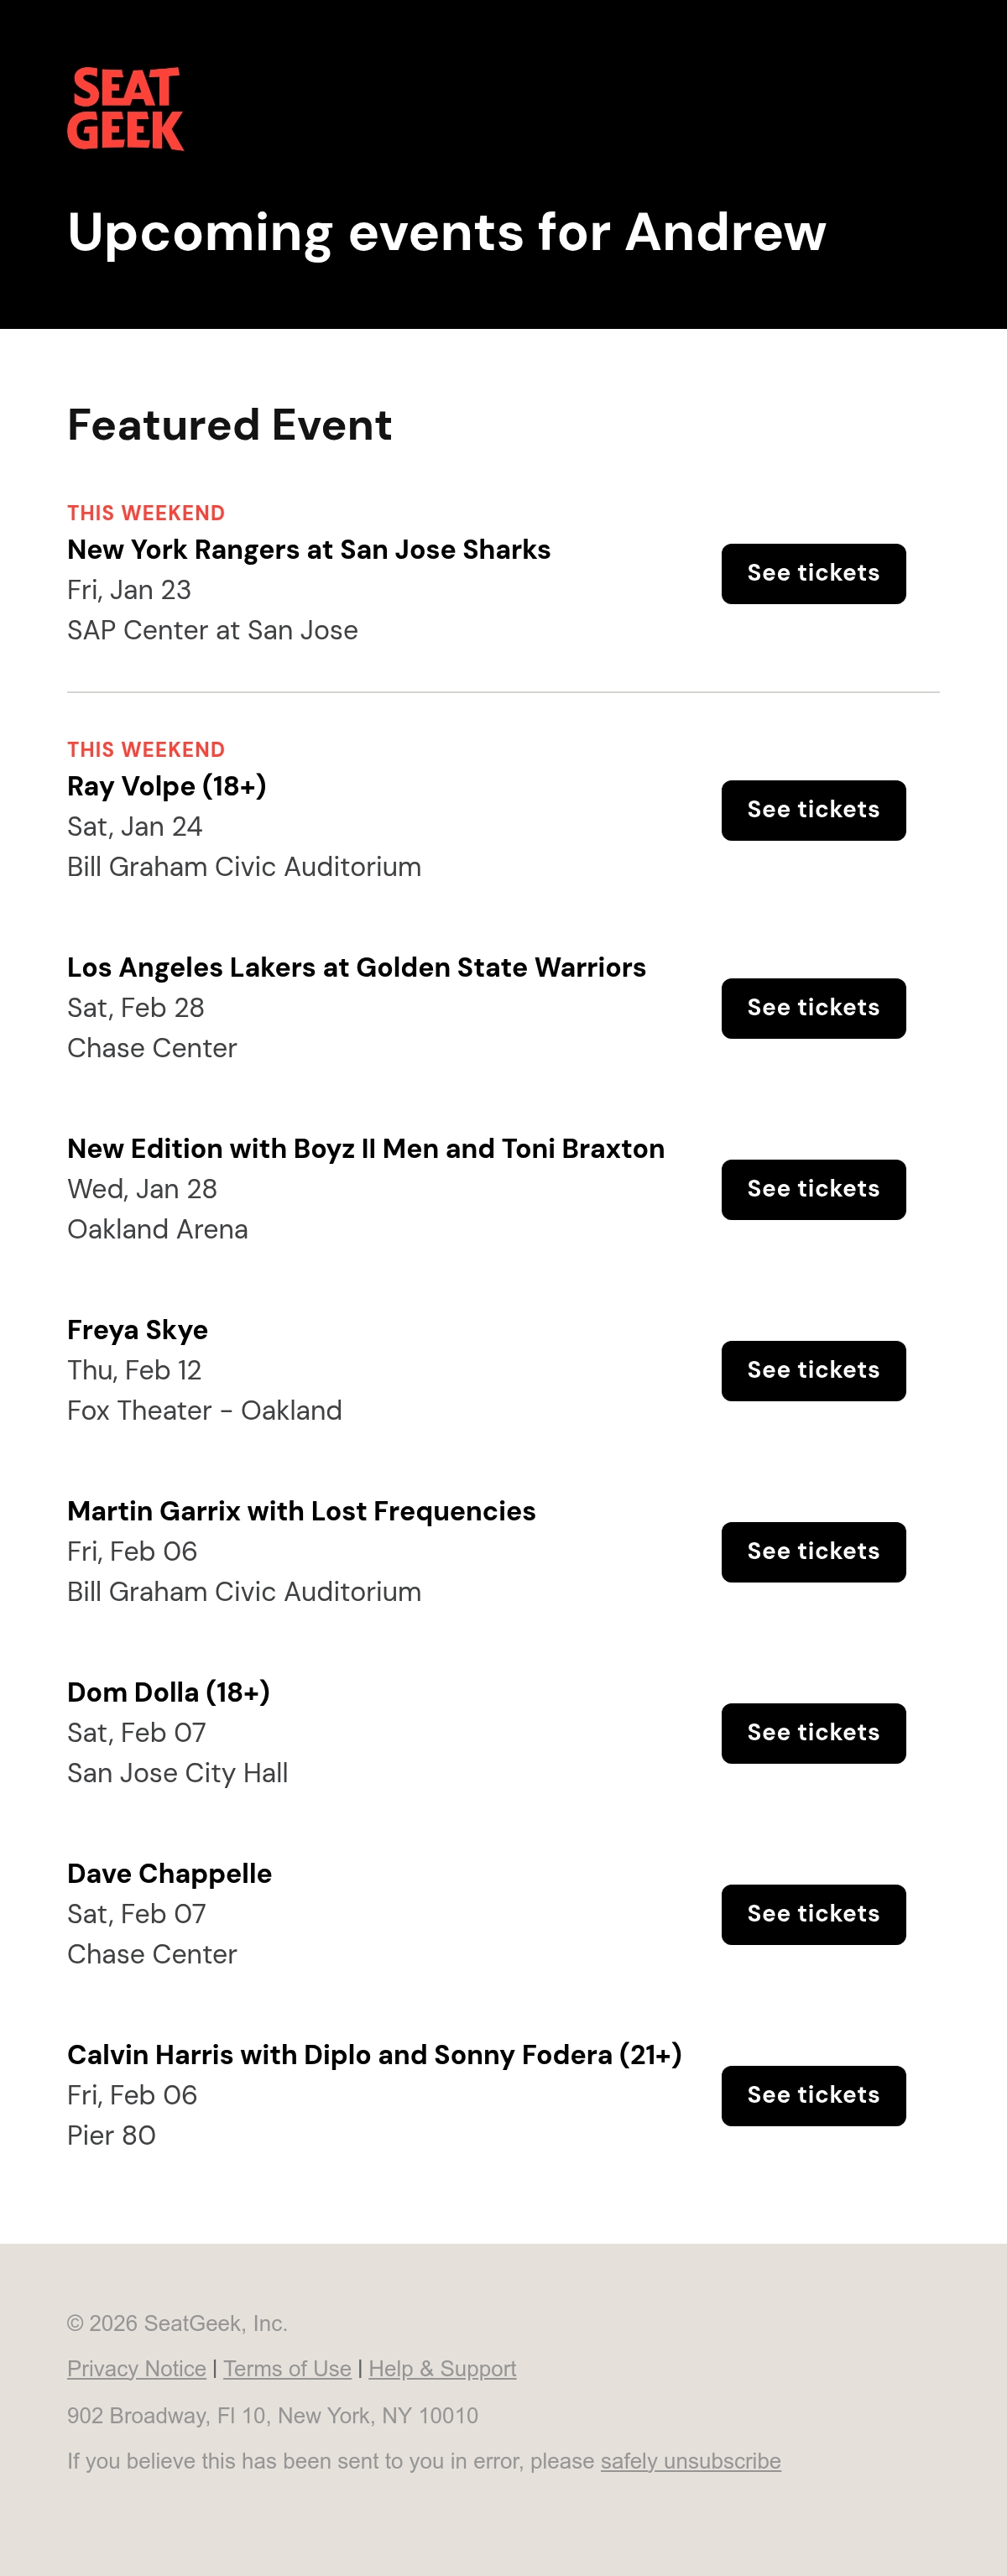This screenshot has height=2576, width=1007.
Task: Click the safely unsubscribe link
Action: click(x=690, y=2461)
